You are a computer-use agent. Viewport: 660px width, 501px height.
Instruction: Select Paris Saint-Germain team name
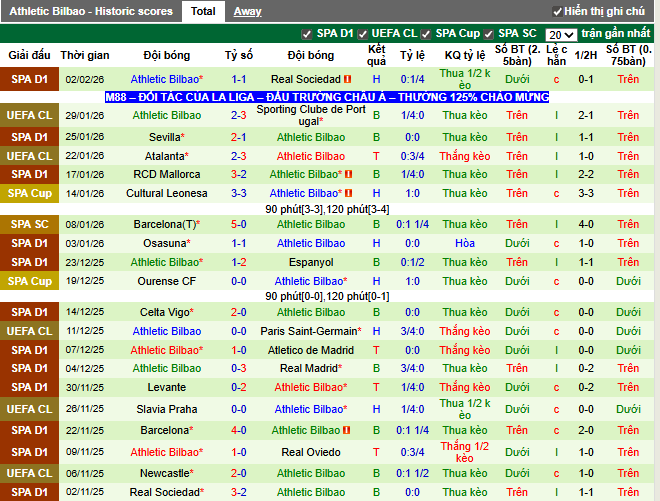click(x=311, y=331)
